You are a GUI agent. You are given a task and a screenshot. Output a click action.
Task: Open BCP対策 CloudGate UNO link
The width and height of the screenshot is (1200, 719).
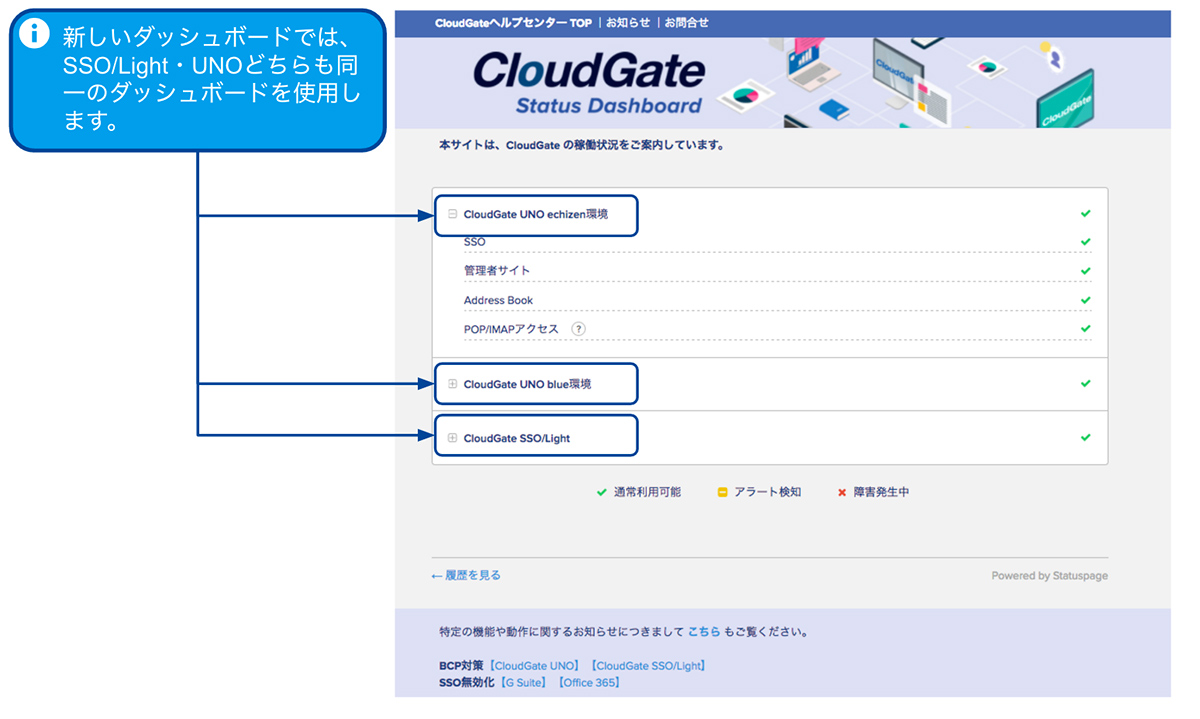(534, 666)
